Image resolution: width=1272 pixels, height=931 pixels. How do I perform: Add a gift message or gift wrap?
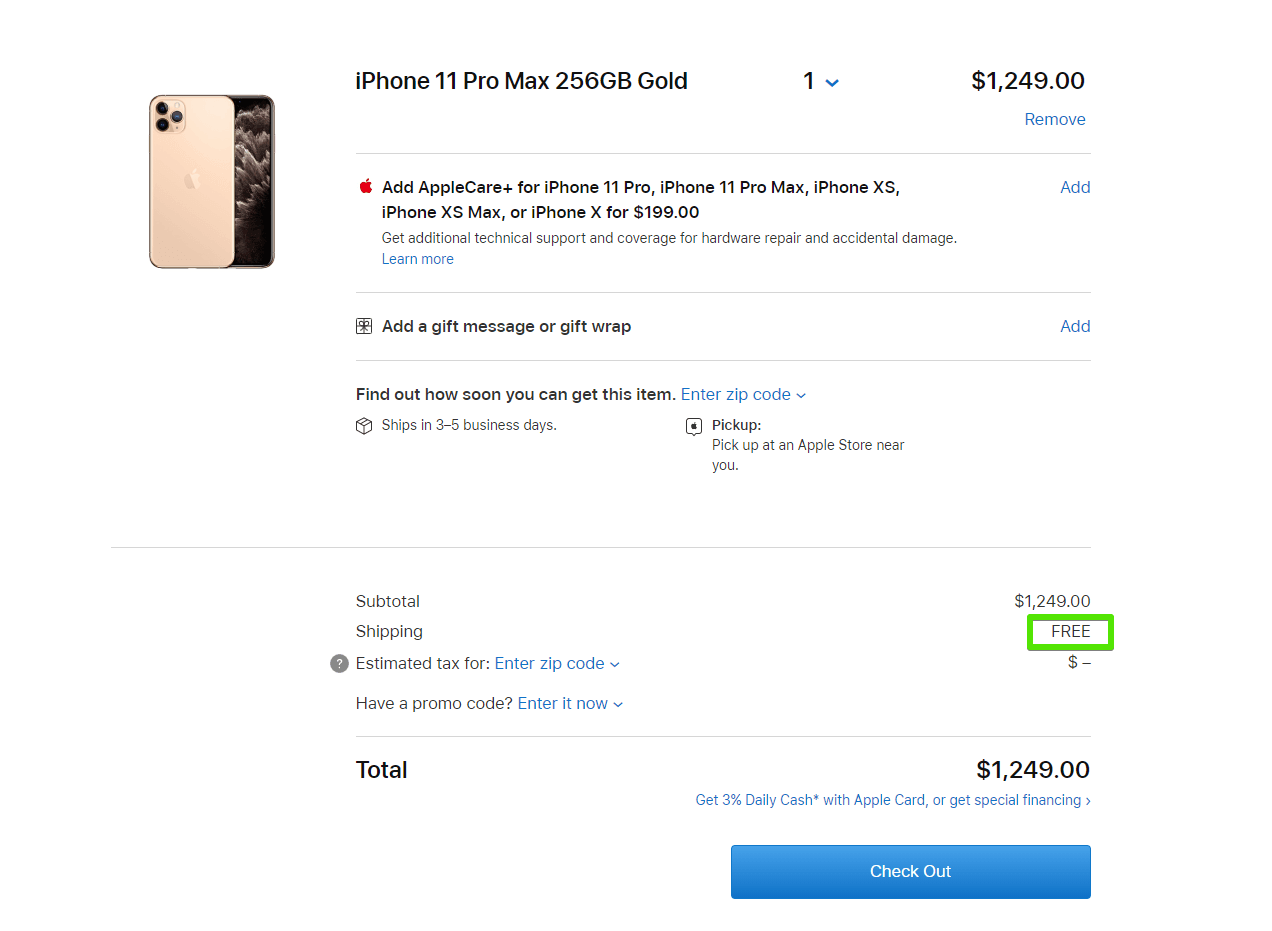(x=1075, y=326)
